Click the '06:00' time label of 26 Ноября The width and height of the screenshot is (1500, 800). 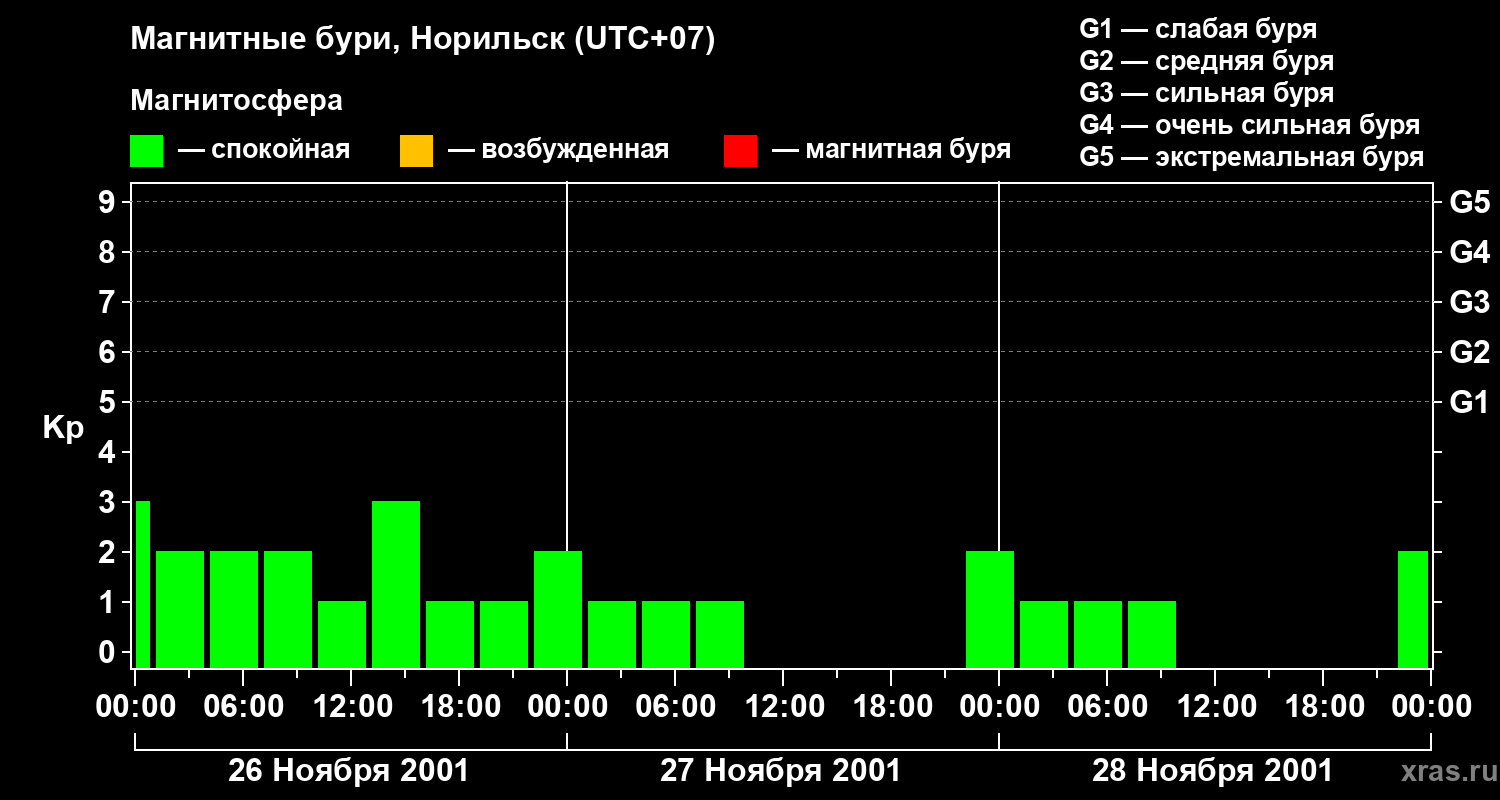tap(243, 706)
